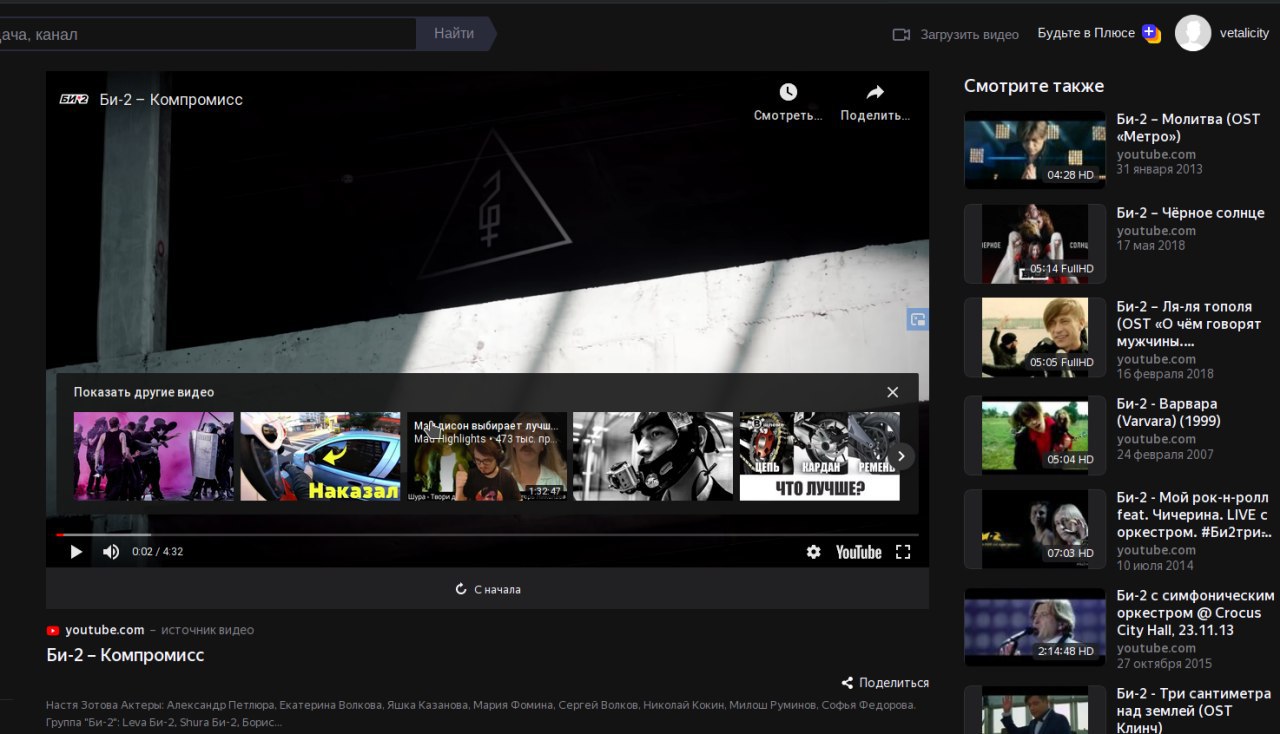Select the 'ЧТО ЛУЧШЕ?' suggested thumbnail
The image size is (1280, 734).
(x=820, y=456)
